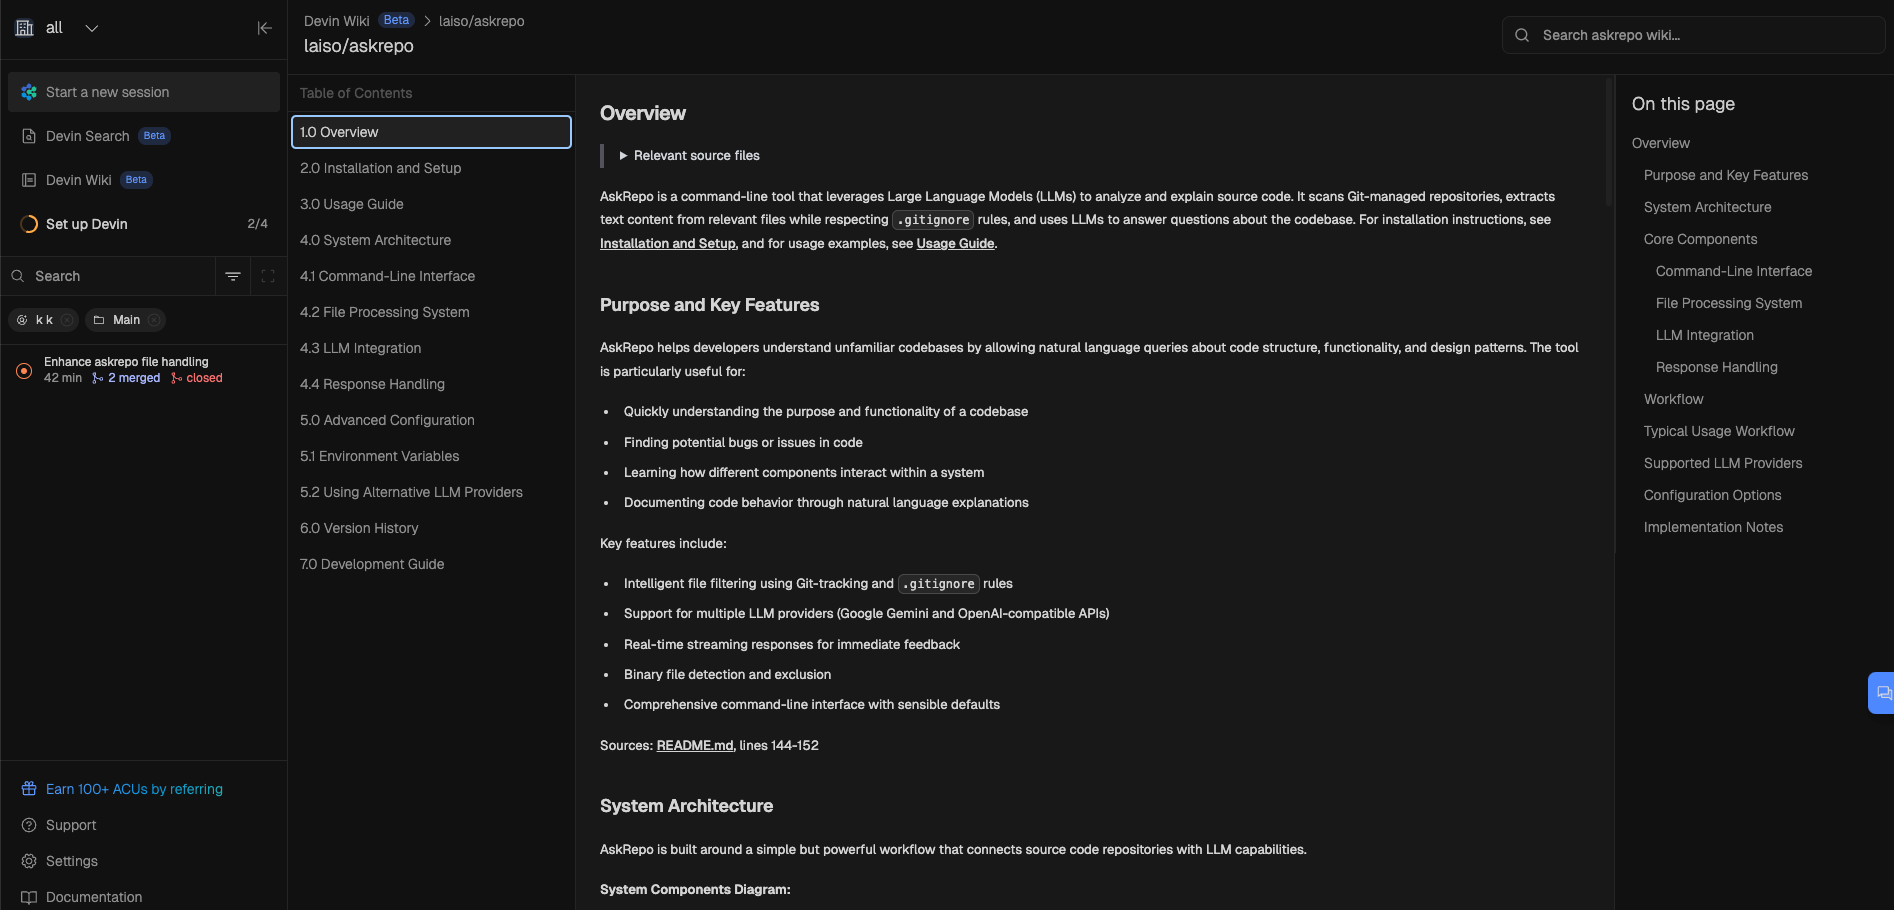Open '7.0 Development Guide' page
1894x910 pixels.
coord(431,564)
